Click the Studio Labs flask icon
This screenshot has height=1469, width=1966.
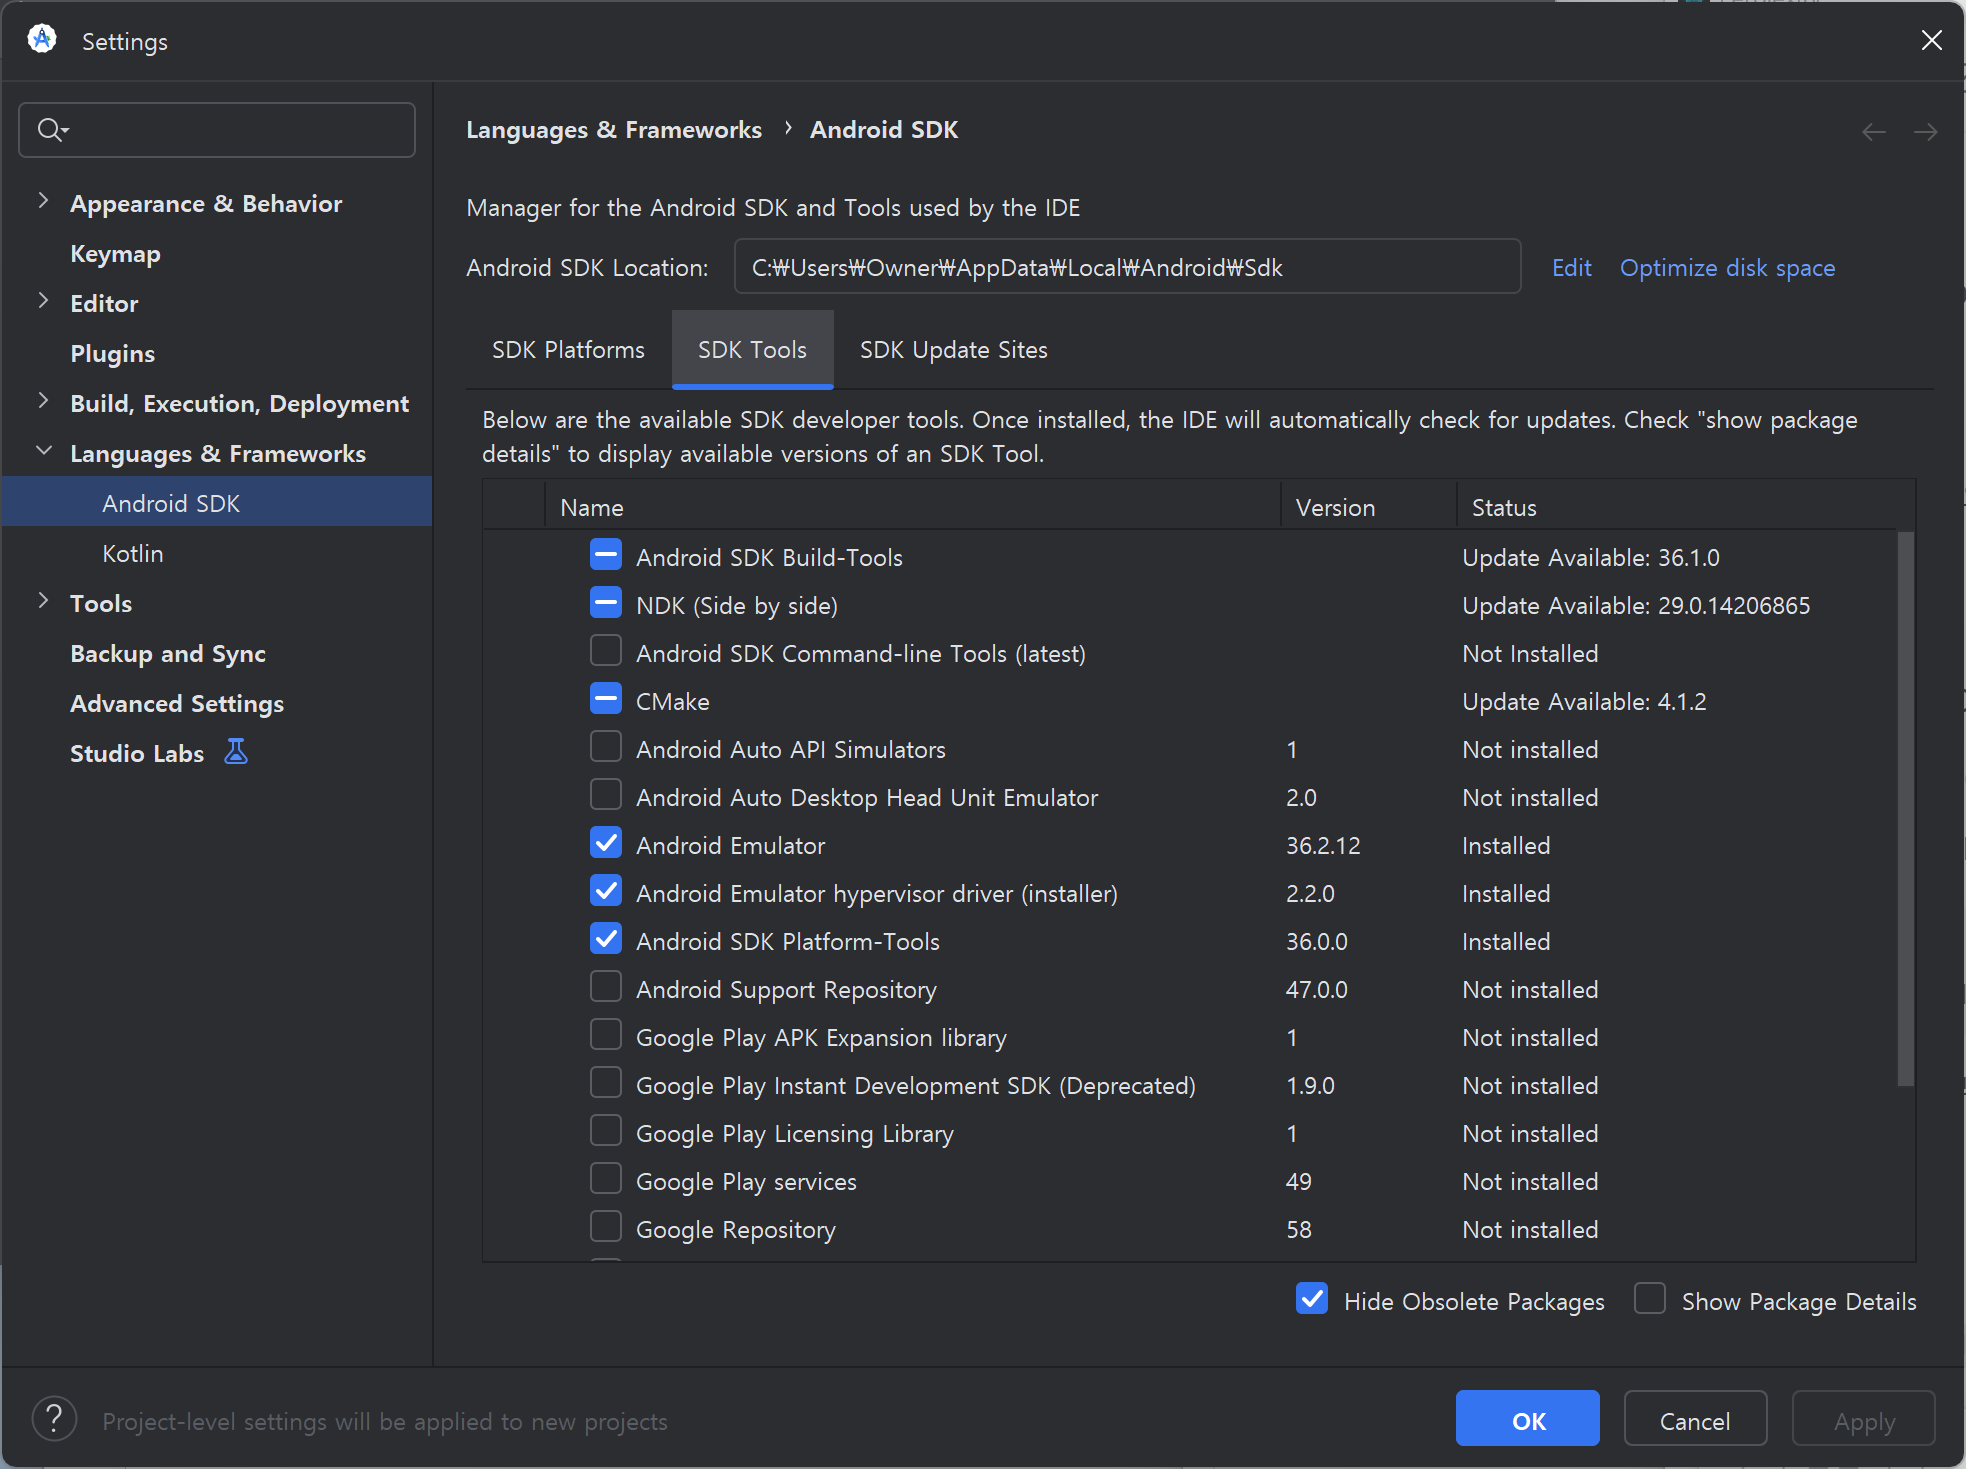click(x=236, y=752)
